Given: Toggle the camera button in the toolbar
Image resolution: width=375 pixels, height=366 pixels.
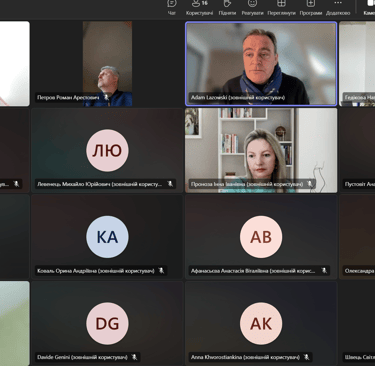Looking at the screenshot, I should coord(369,8).
